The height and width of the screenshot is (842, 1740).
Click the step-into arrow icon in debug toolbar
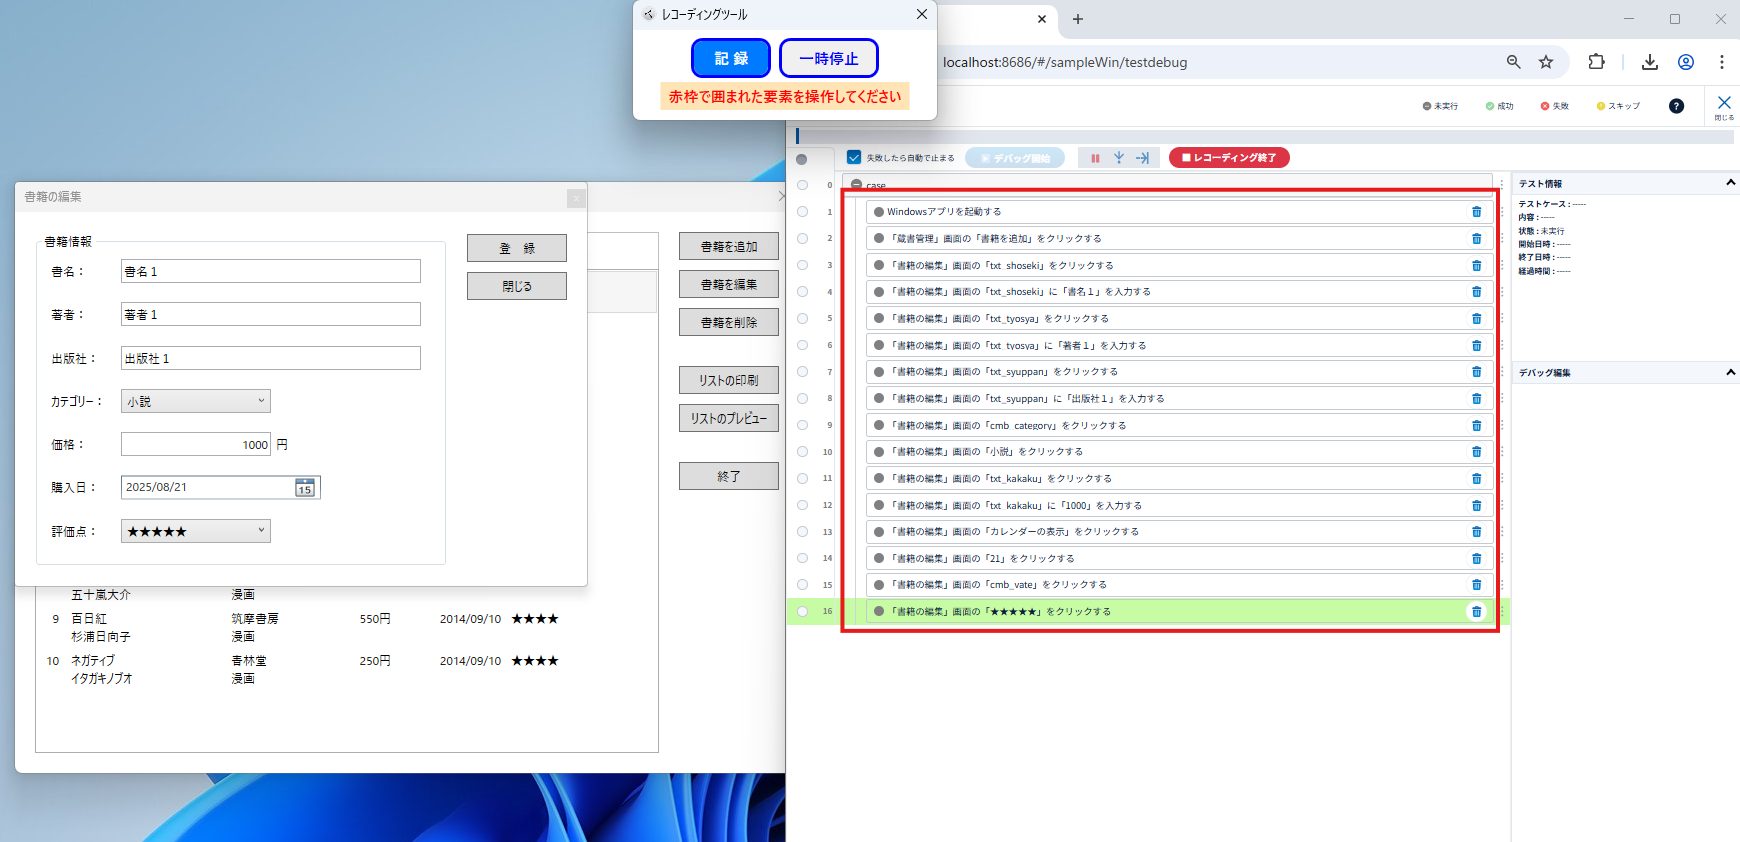pos(1119,158)
